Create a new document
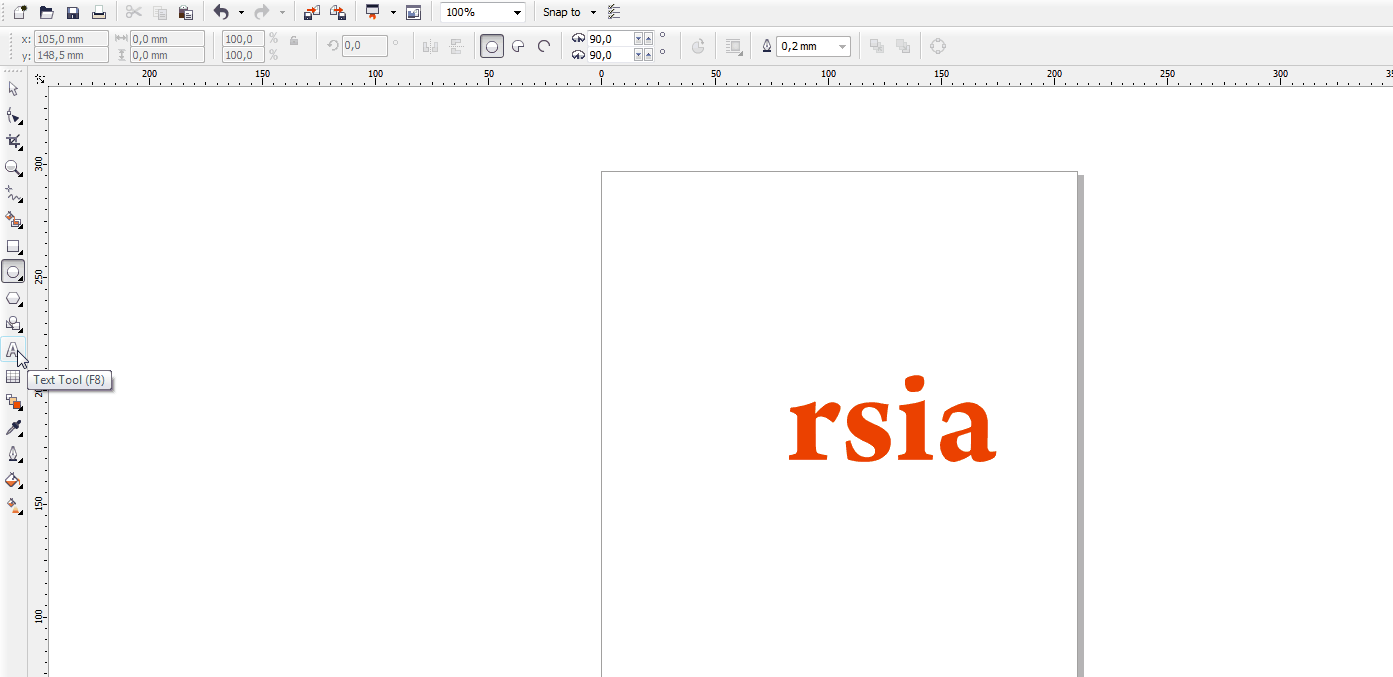1393x677 pixels. pyautogui.click(x=19, y=12)
